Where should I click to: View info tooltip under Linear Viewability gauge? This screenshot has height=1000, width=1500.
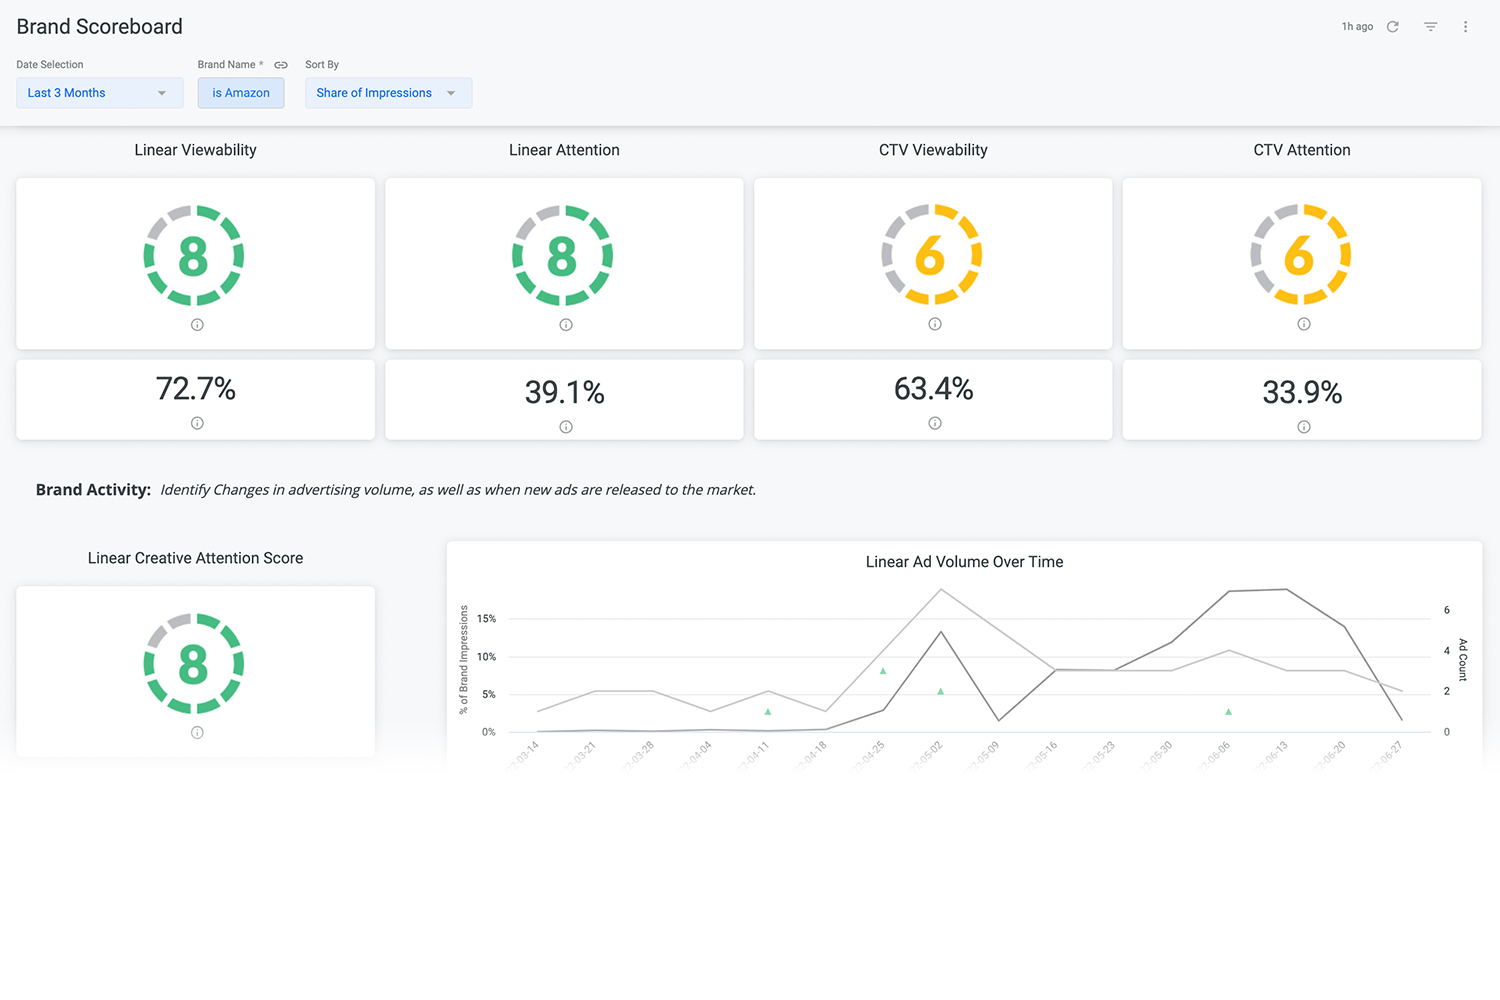[x=196, y=324]
